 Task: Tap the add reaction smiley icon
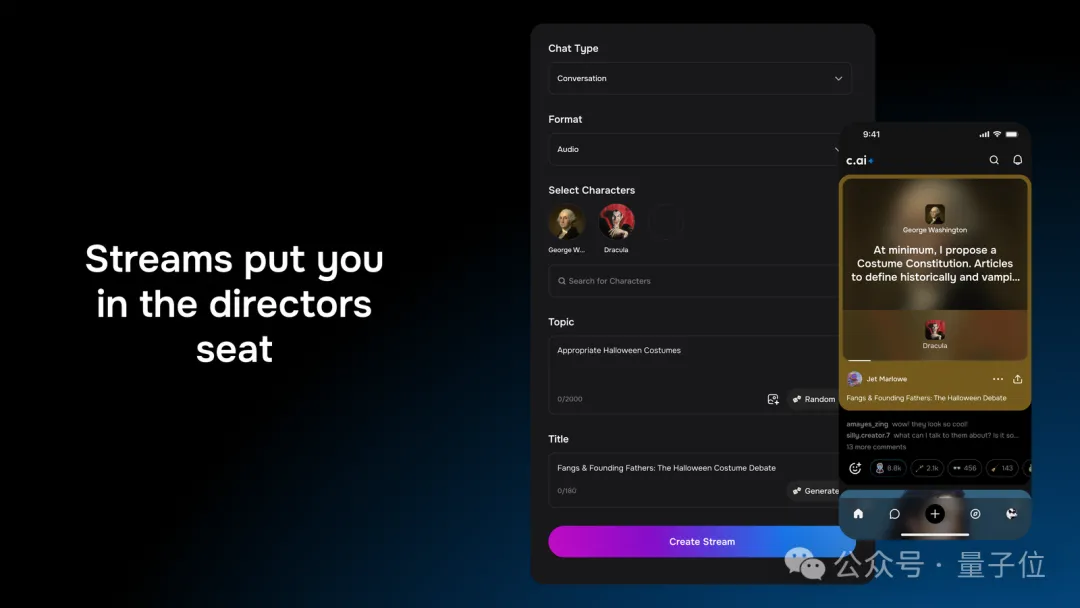point(855,468)
